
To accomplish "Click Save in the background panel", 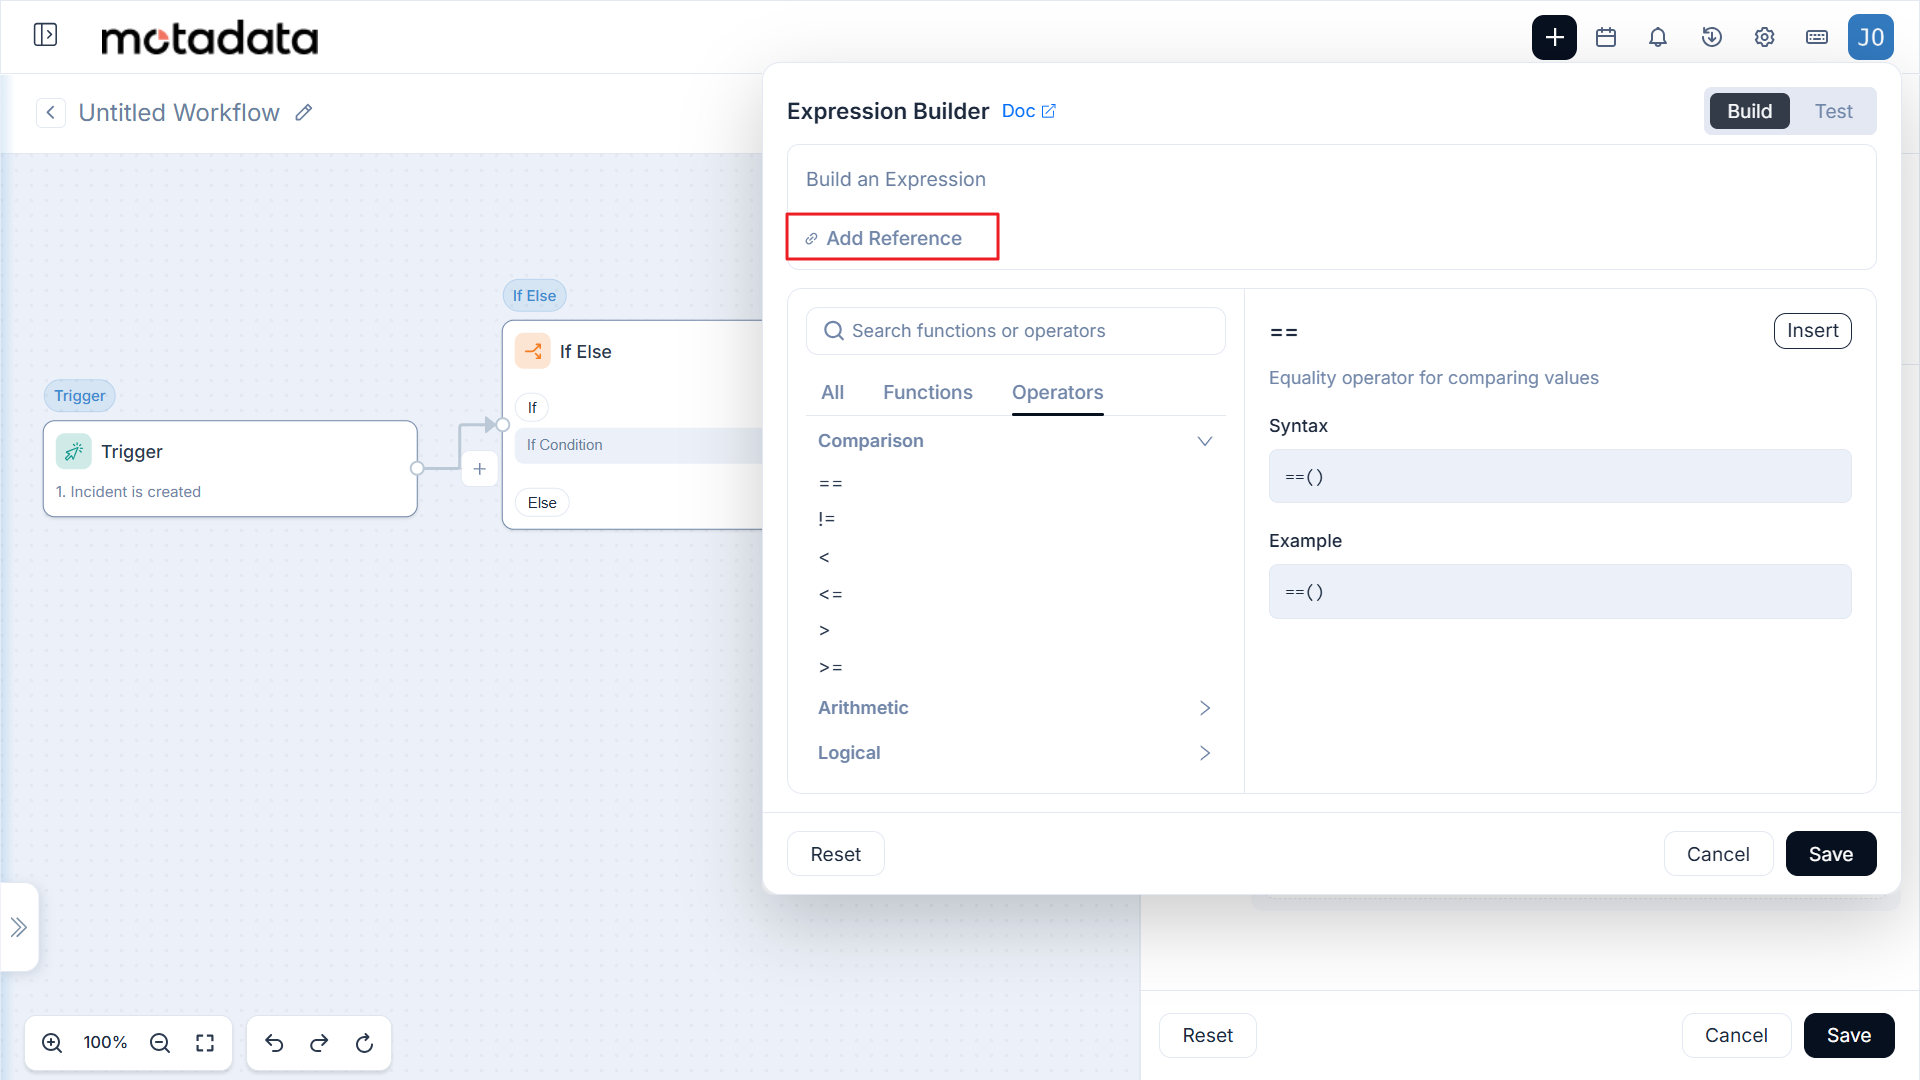I will 1848,1036.
